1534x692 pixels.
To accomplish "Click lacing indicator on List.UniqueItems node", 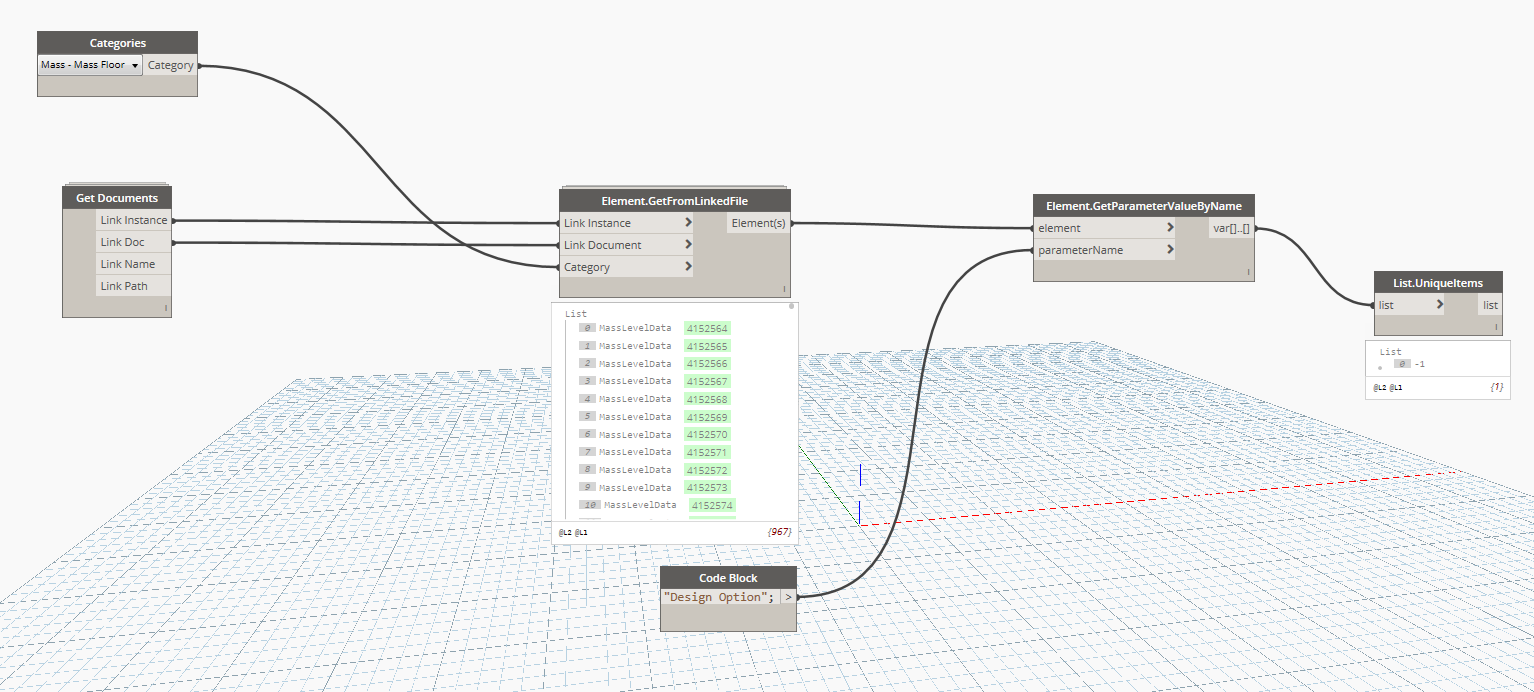I will click(1497, 327).
